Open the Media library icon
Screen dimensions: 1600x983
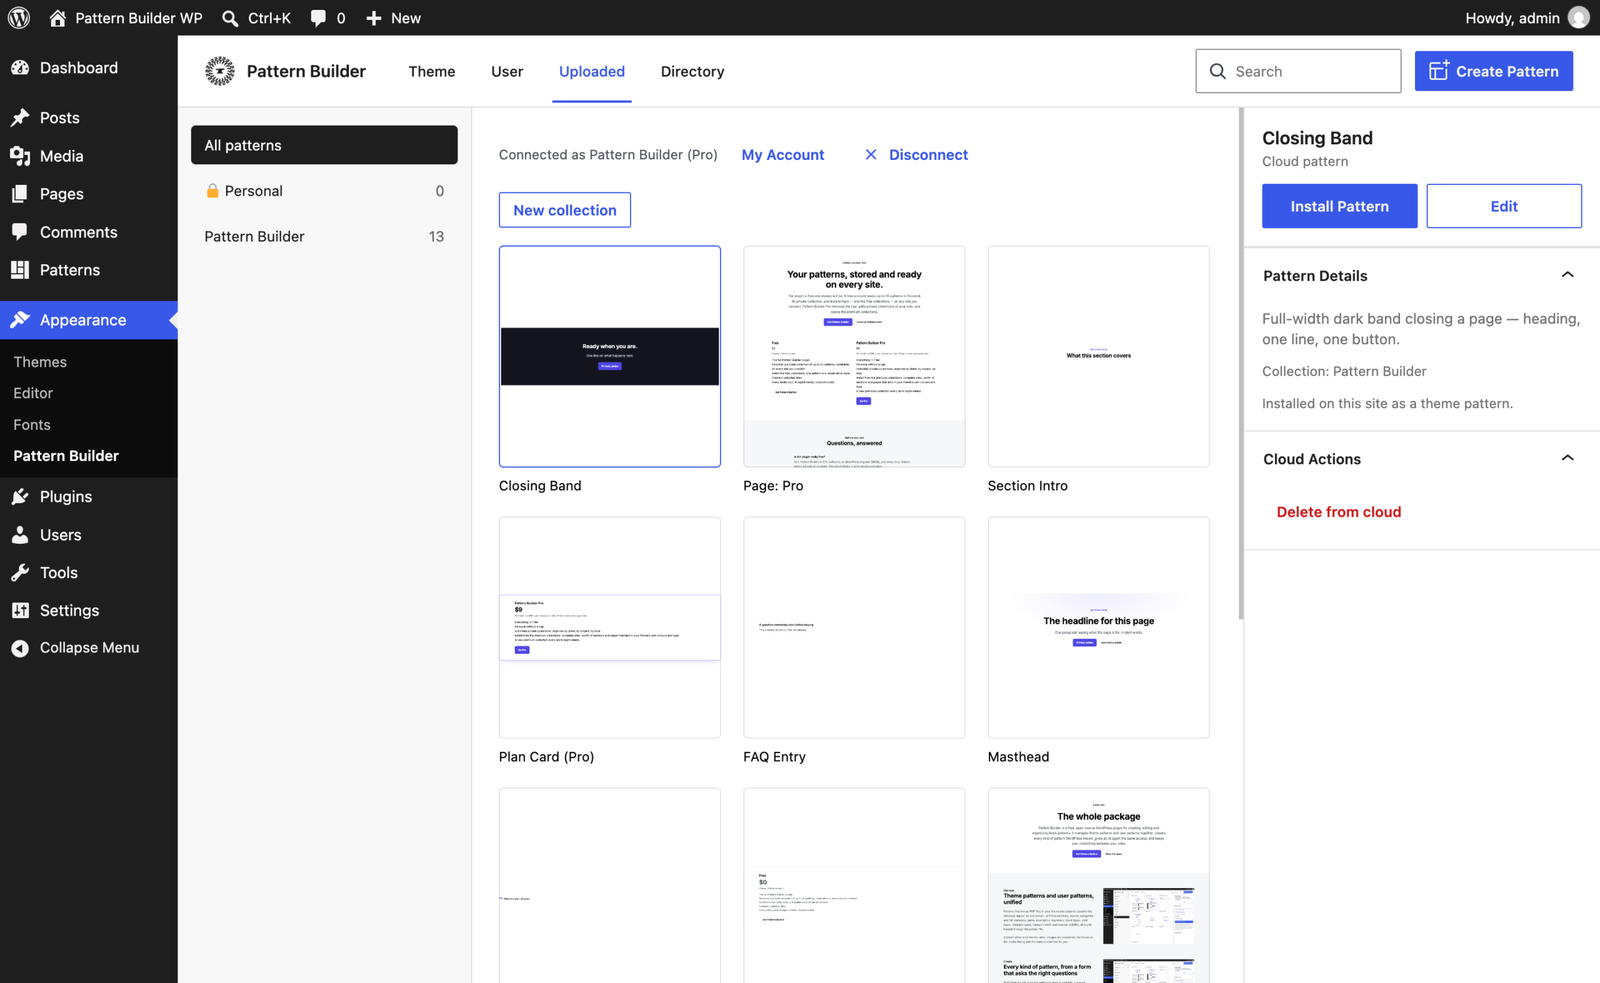point(20,156)
